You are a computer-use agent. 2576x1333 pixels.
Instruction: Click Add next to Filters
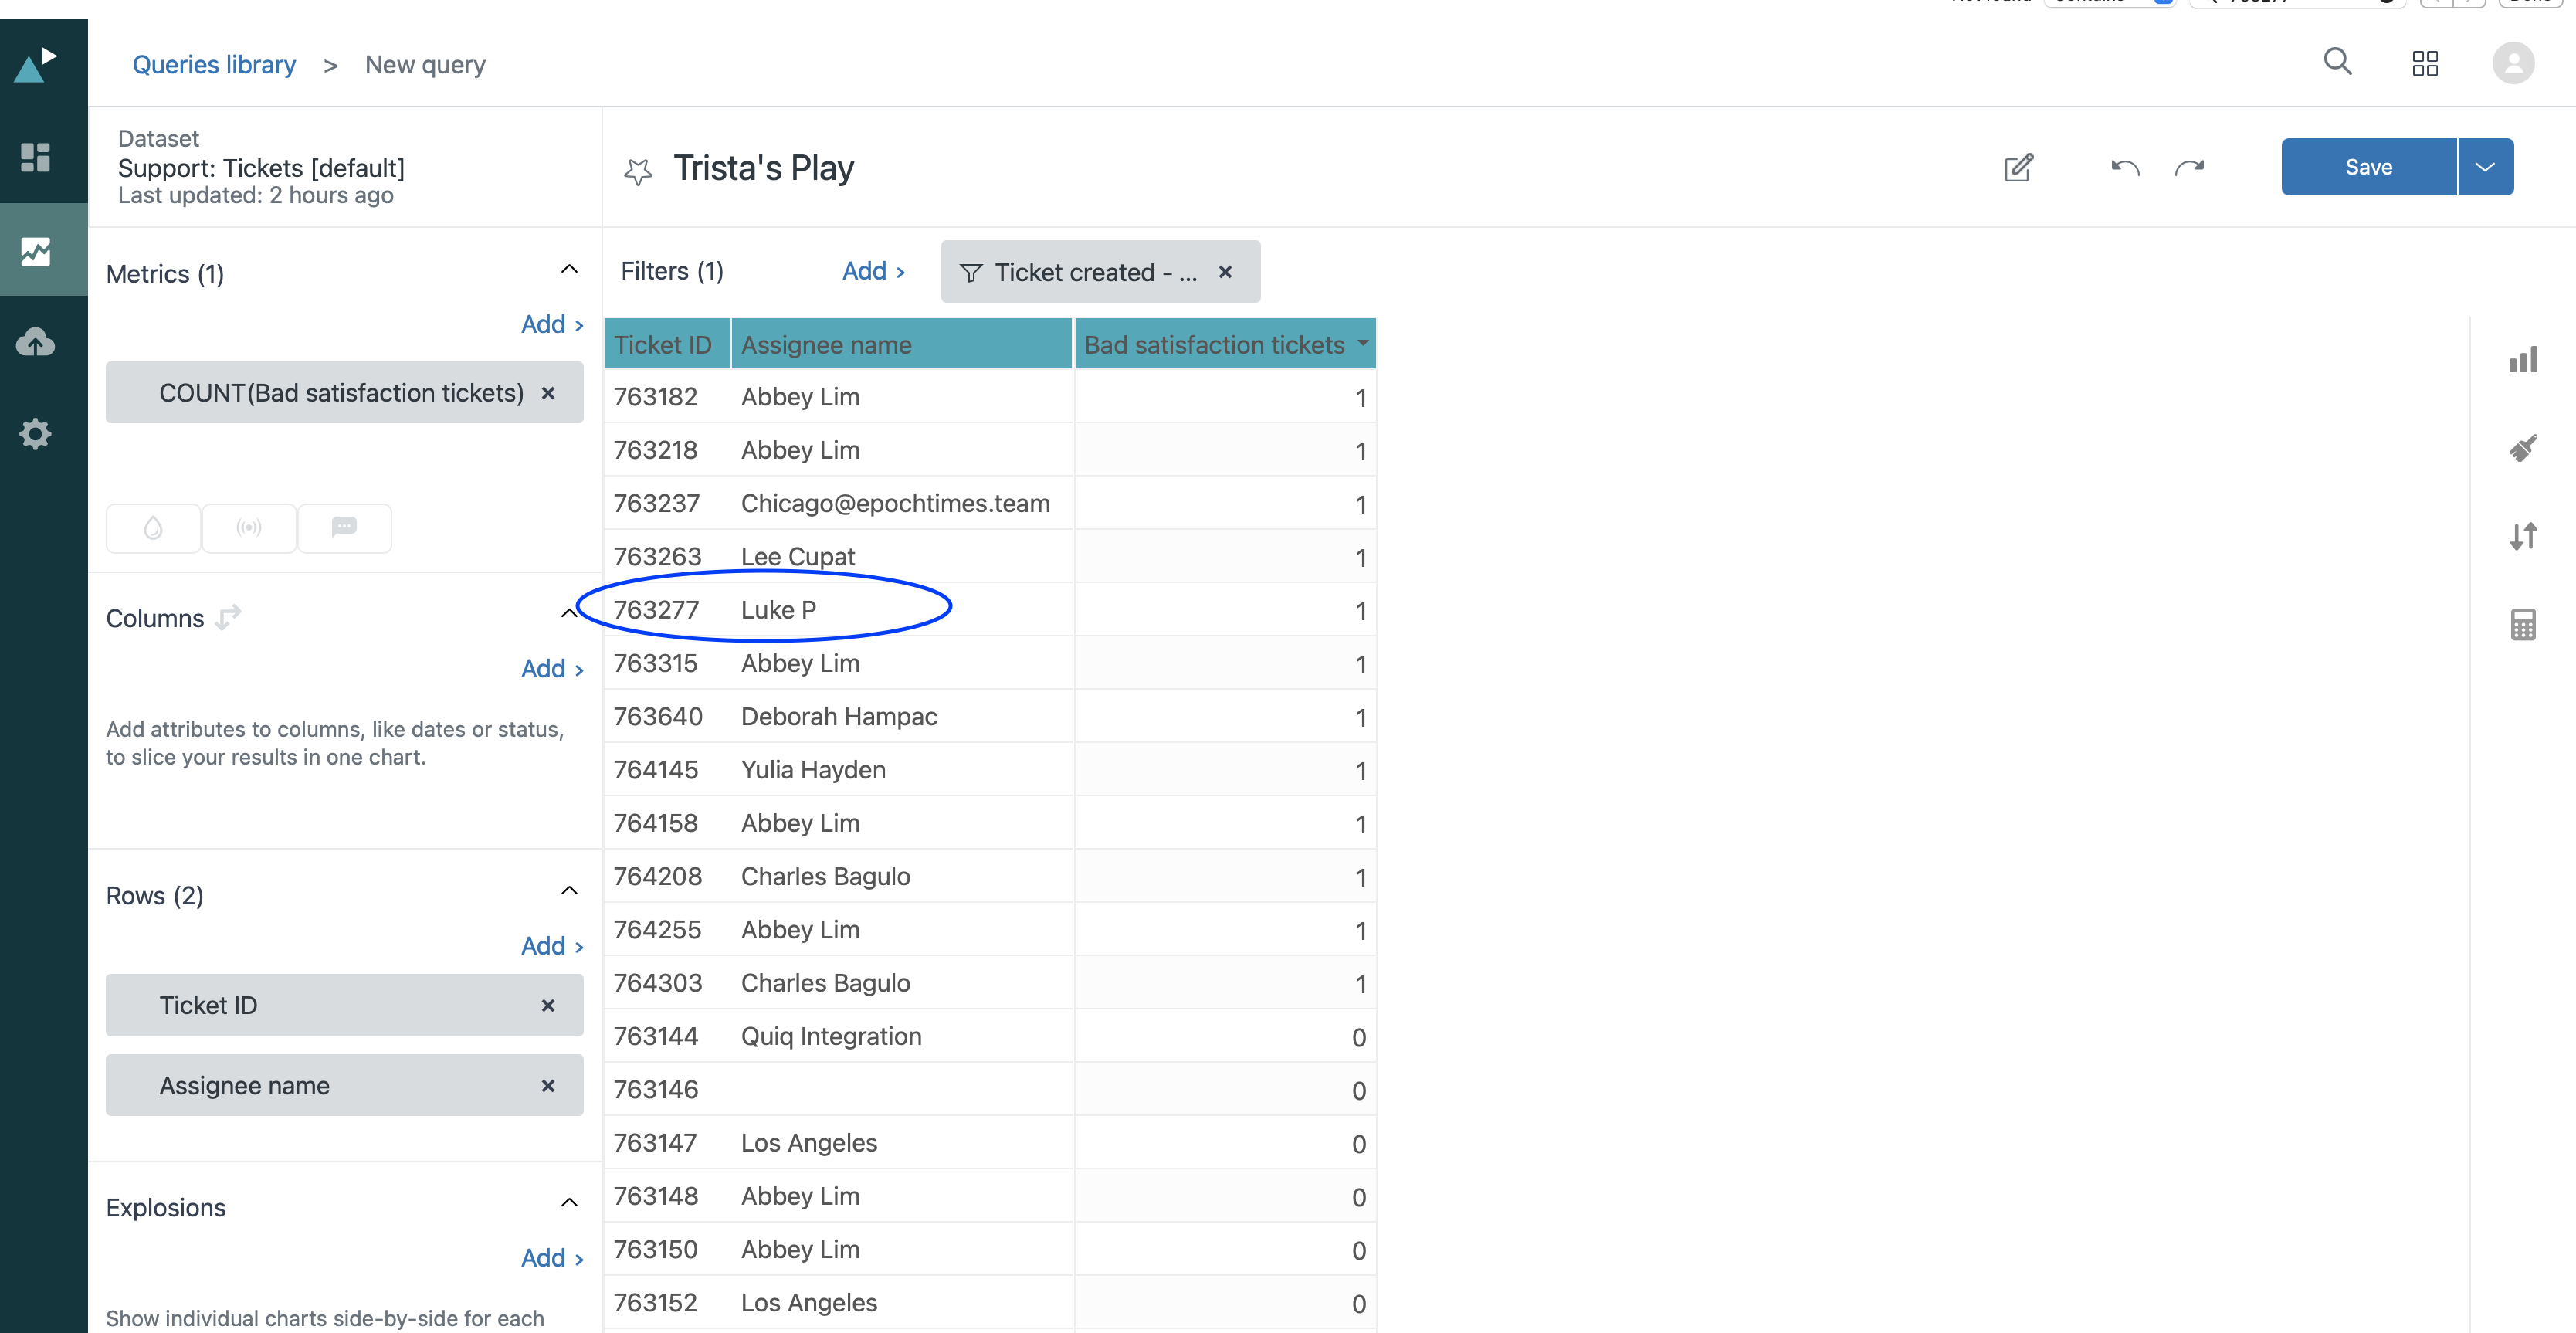pos(872,271)
